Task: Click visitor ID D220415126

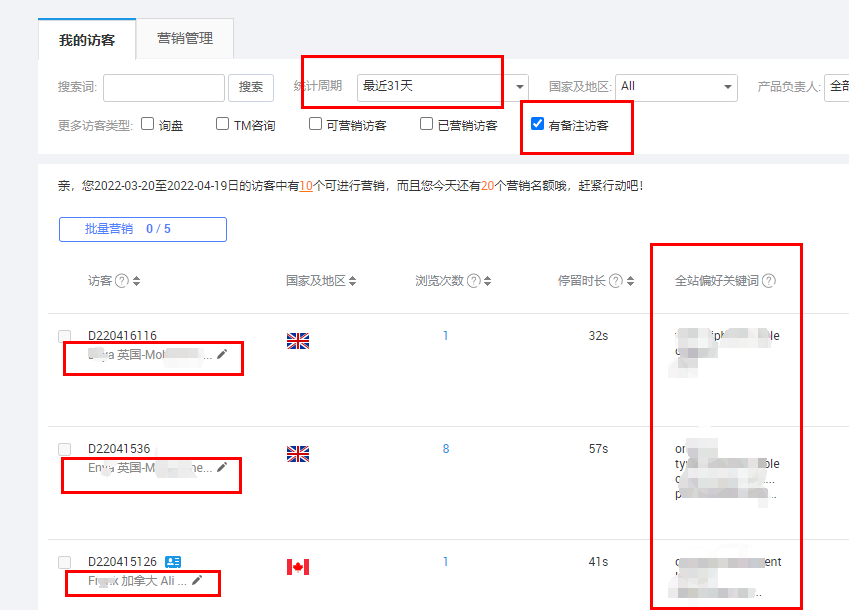Action: (x=122, y=562)
